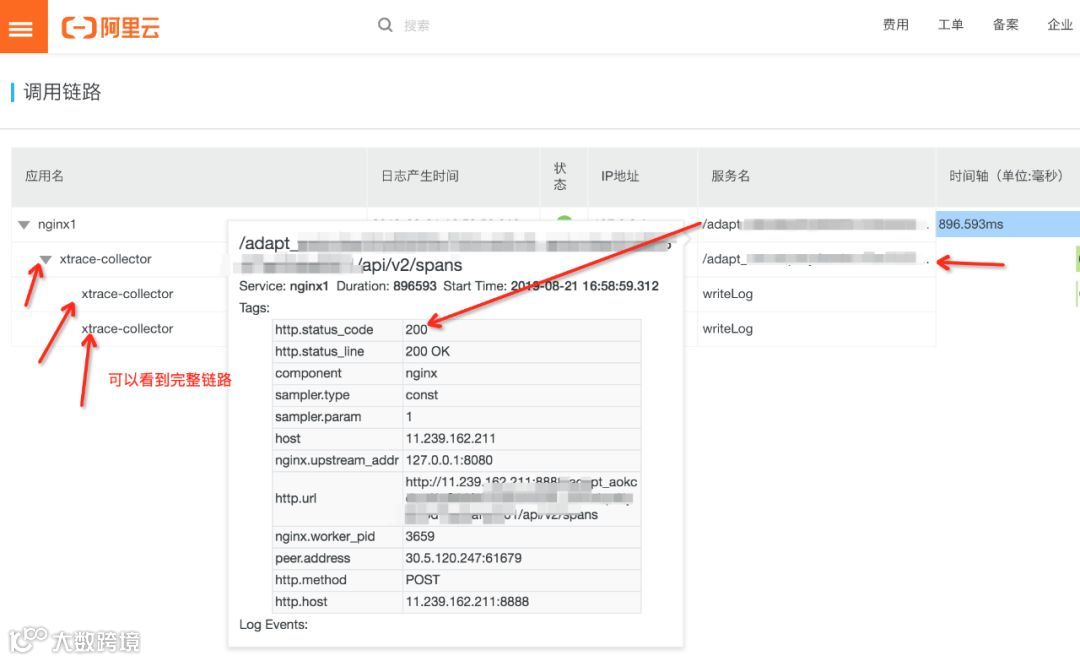Click the http.status_code tag name
The height and width of the screenshot is (661, 1080).
[x=324, y=330]
